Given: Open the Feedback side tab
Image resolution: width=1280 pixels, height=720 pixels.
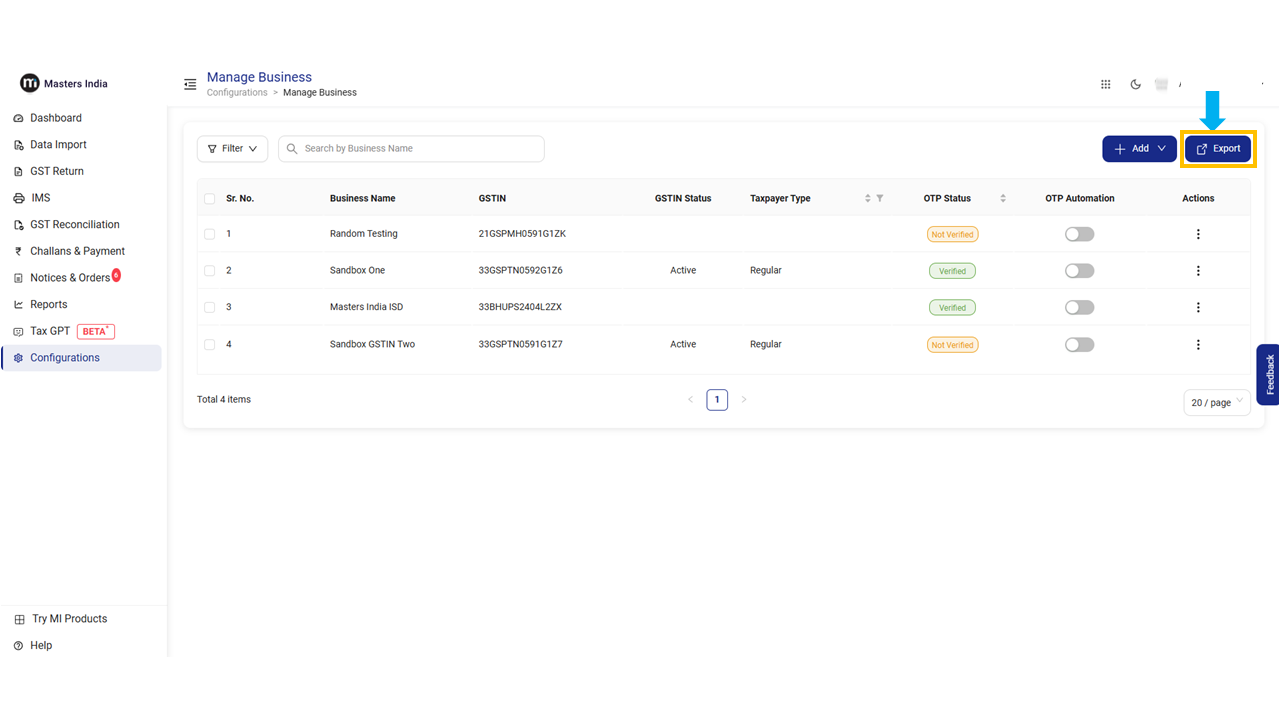Looking at the screenshot, I should [1268, 374].
